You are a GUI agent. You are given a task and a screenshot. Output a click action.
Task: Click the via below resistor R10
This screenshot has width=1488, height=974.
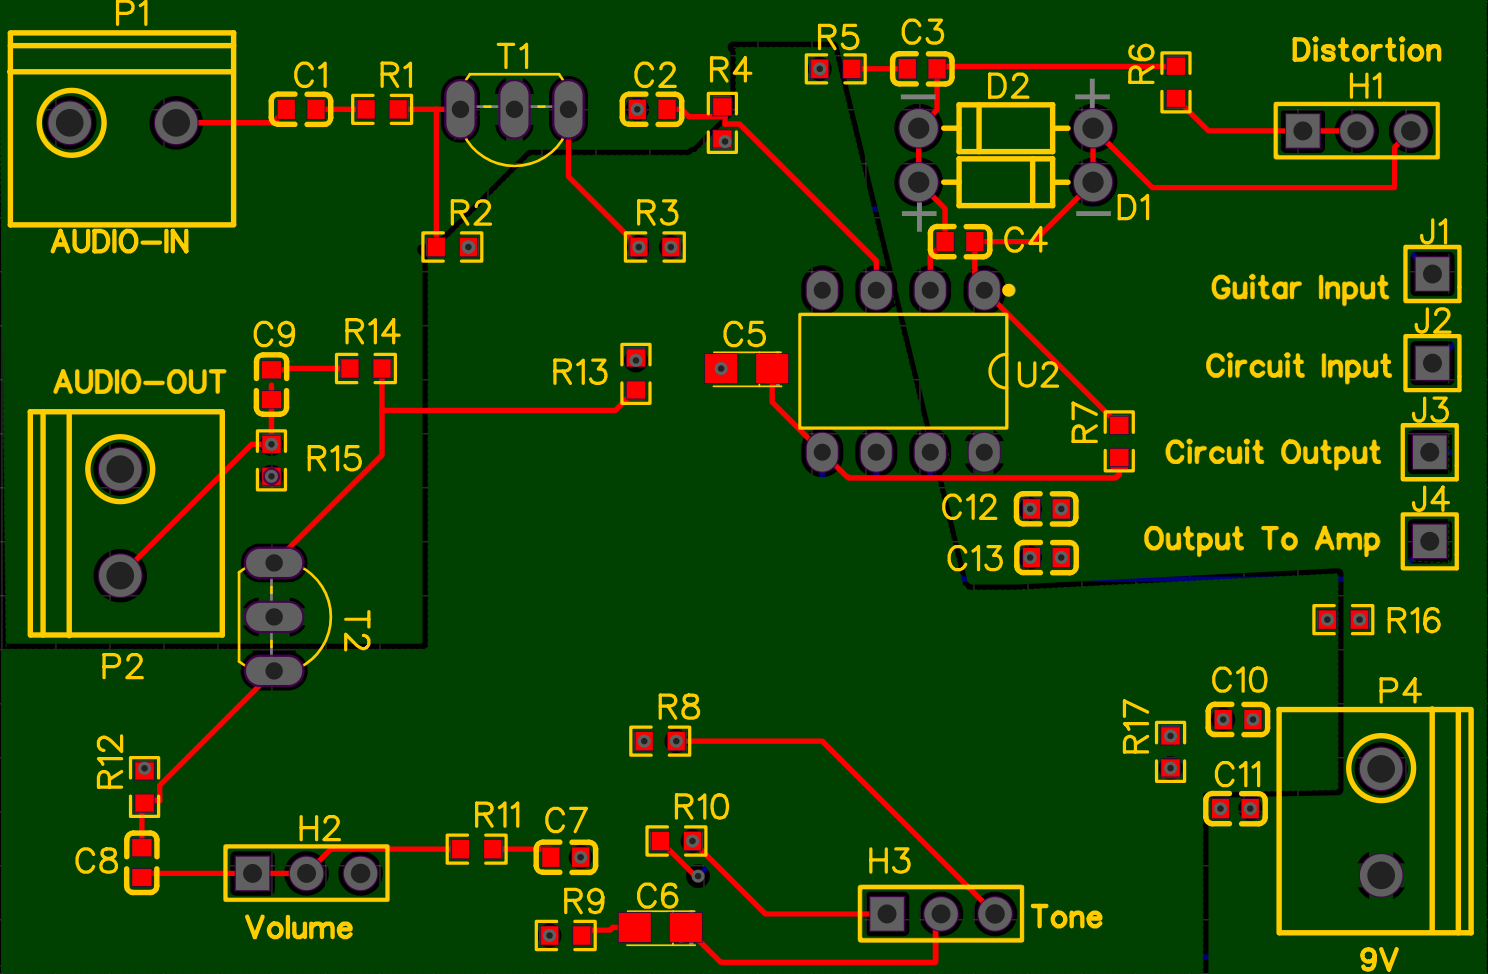coord(699,877)
